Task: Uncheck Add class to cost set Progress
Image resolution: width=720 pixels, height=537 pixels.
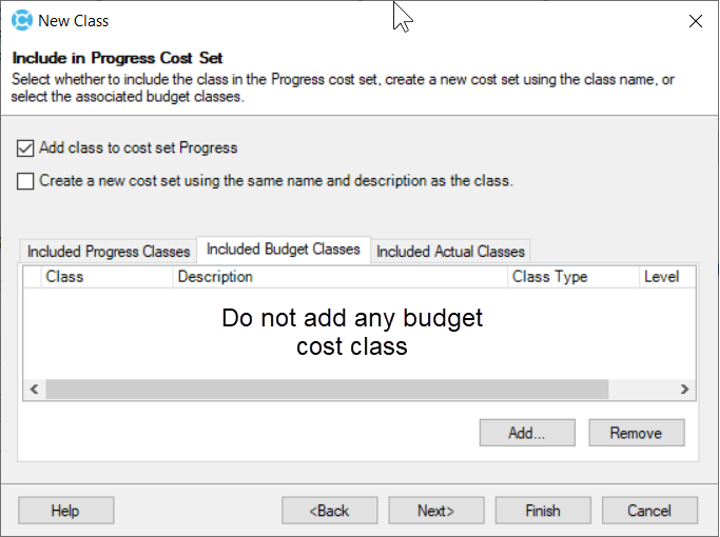Action: point(25,148)
